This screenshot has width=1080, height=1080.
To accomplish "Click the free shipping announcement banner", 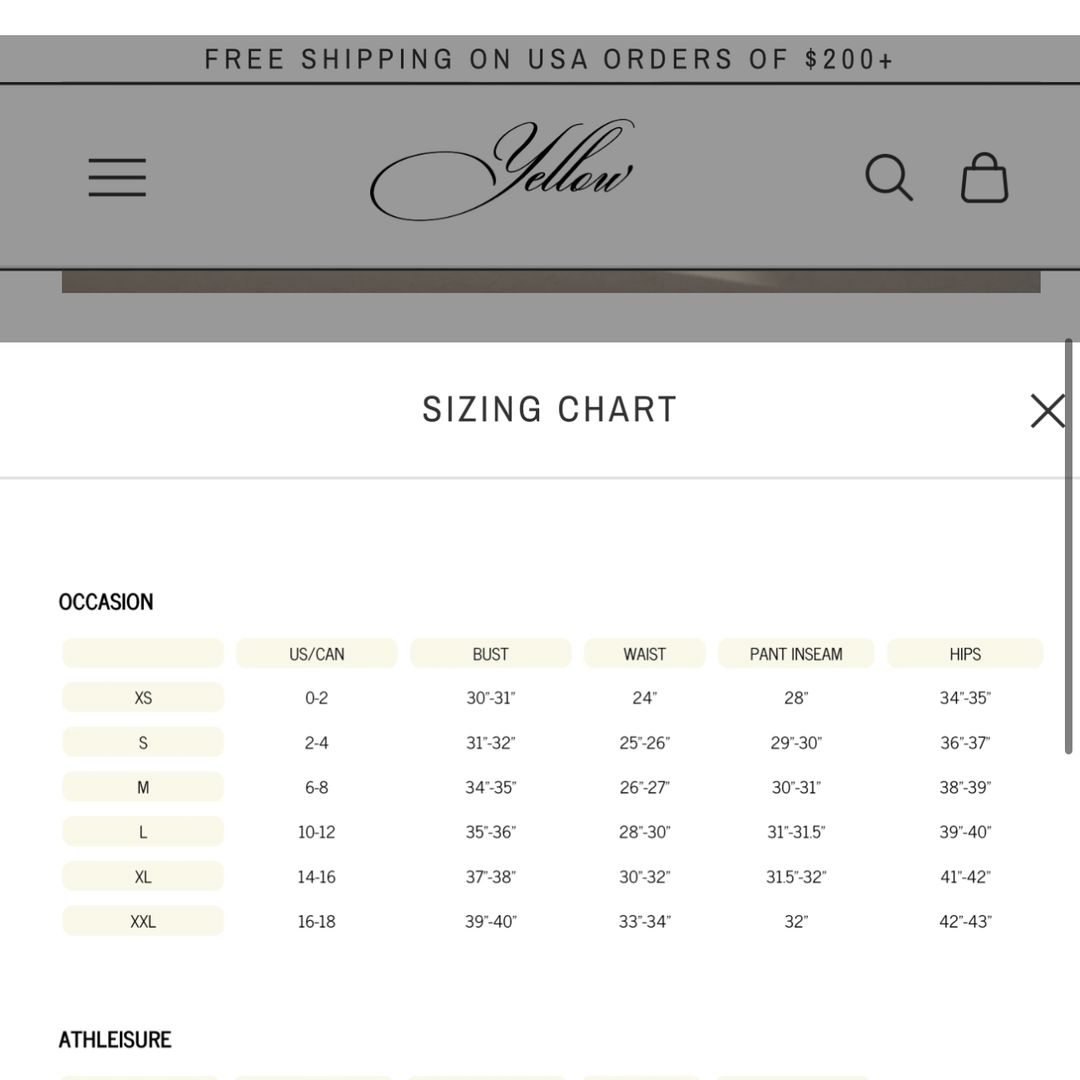I will point(548,60).
